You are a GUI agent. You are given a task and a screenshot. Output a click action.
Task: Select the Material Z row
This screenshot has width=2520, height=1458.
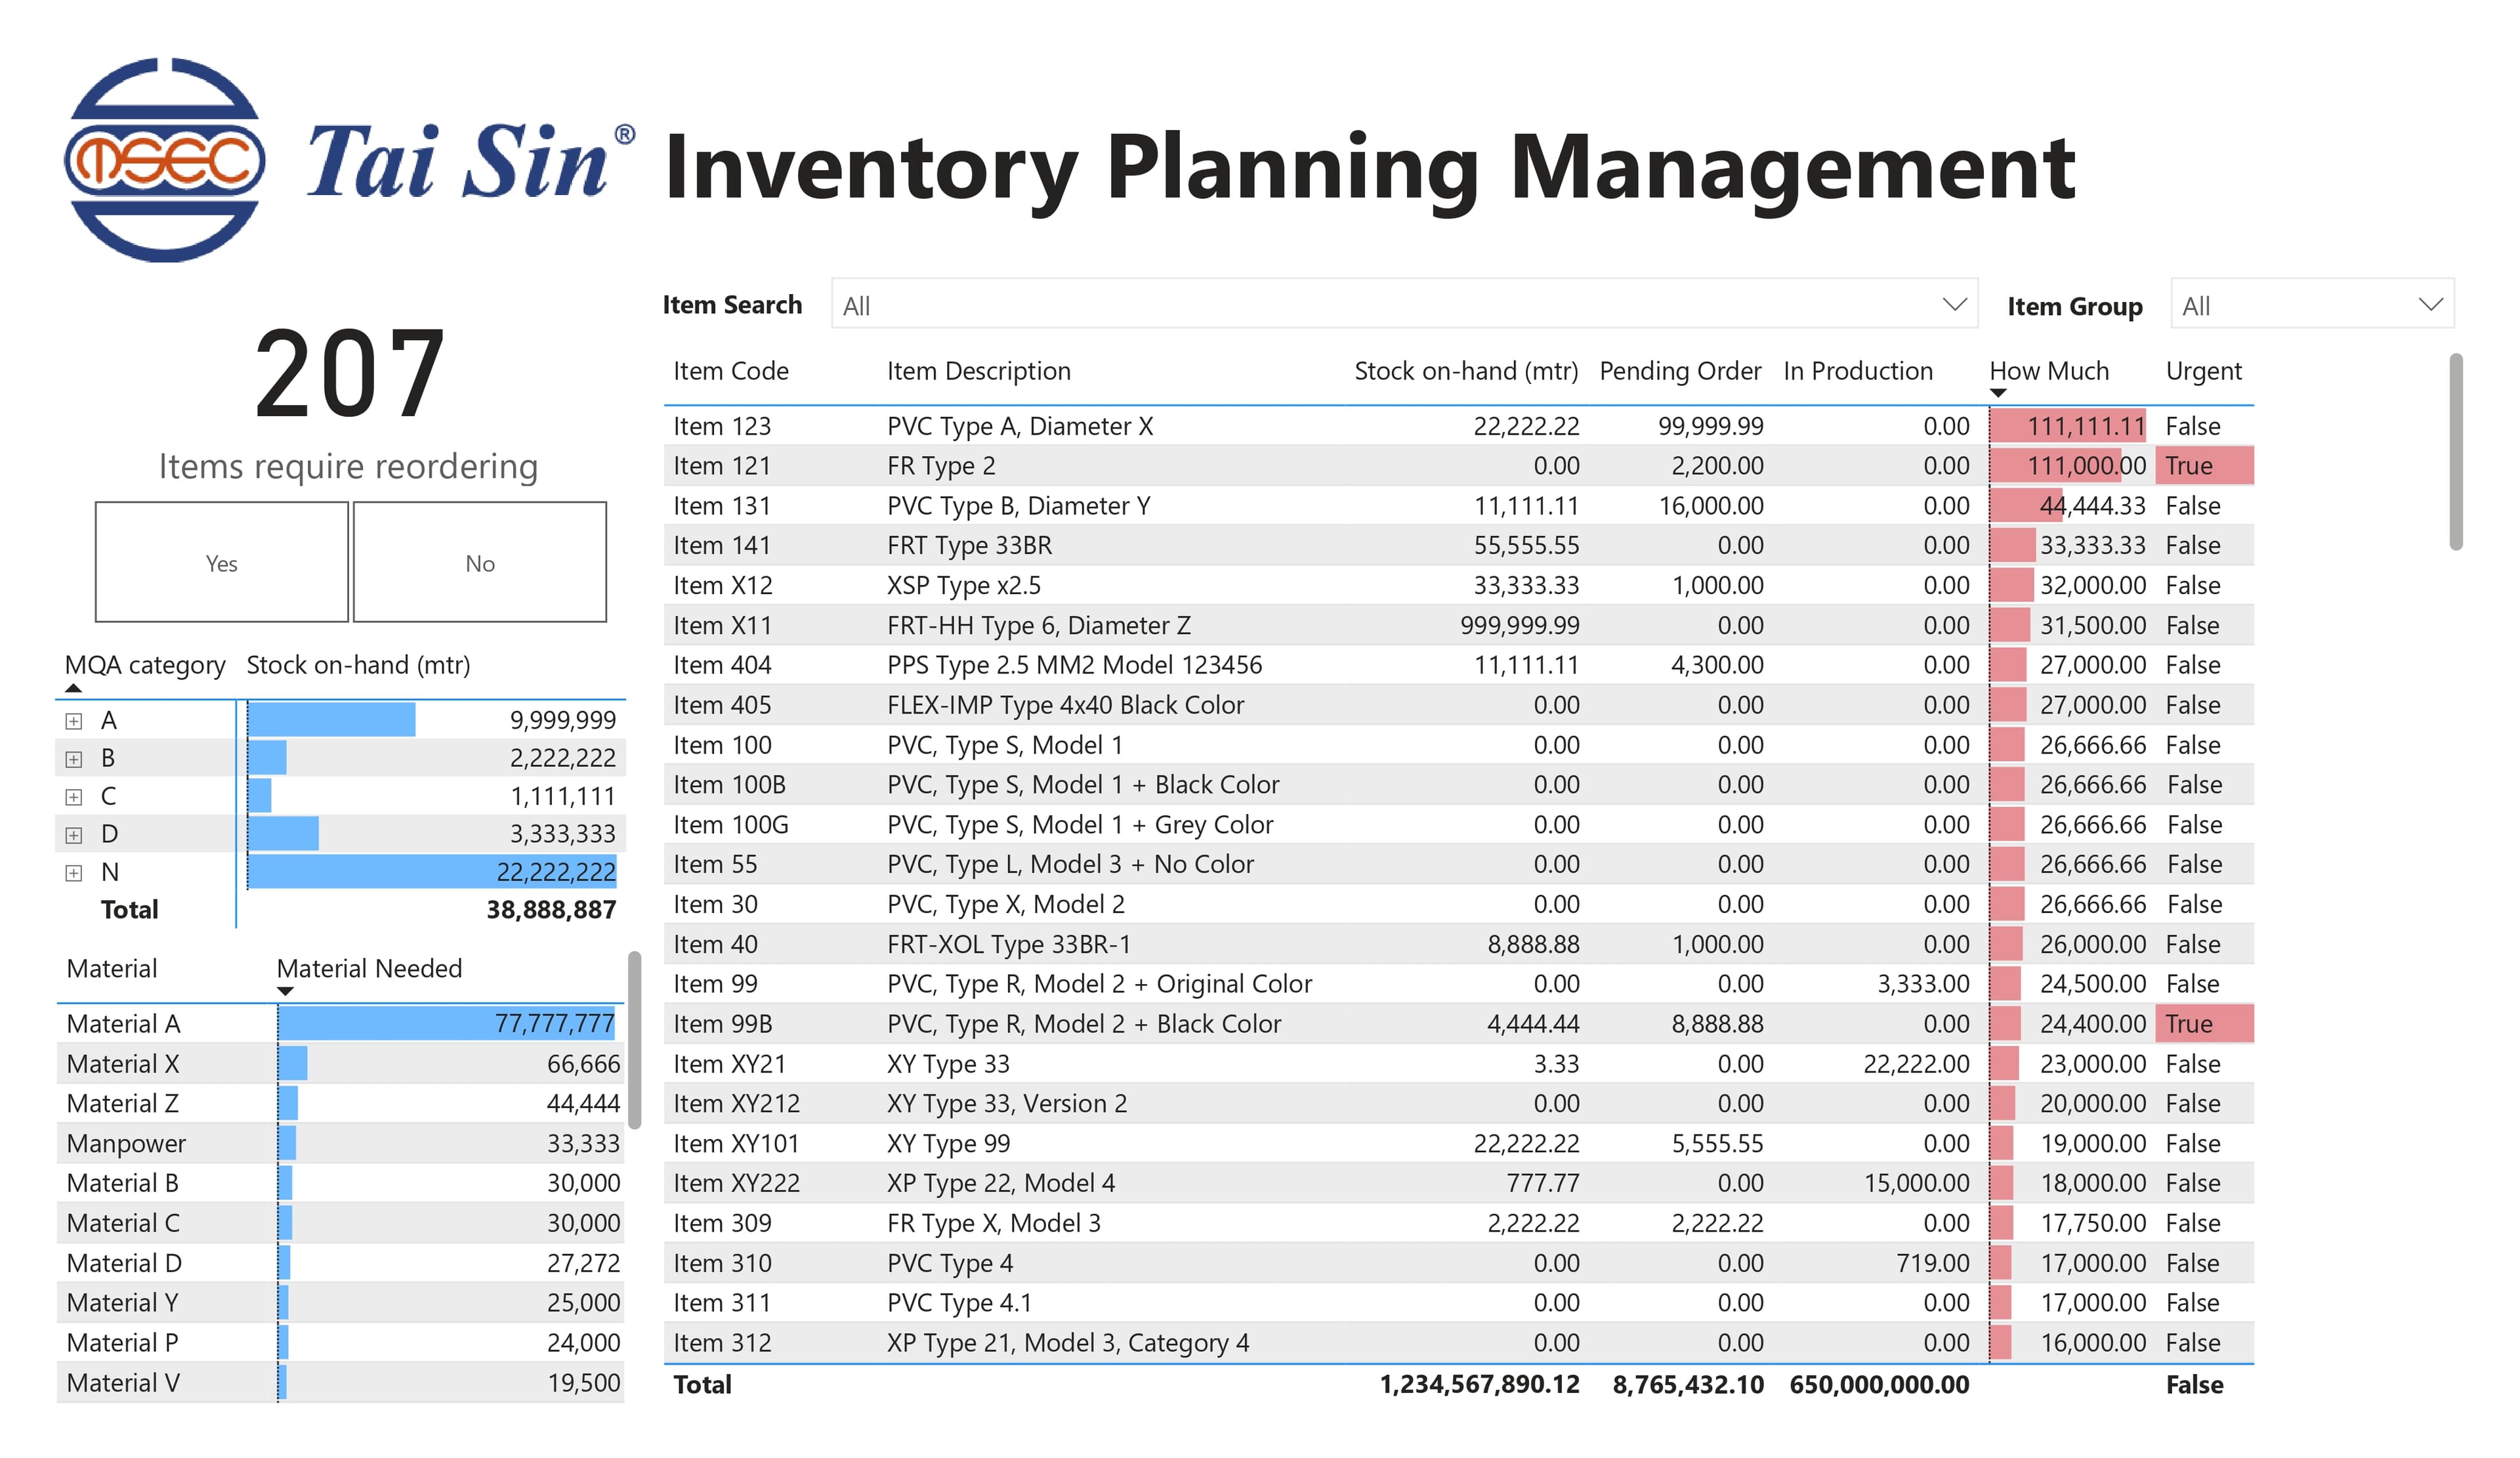tap(340, 1104)
